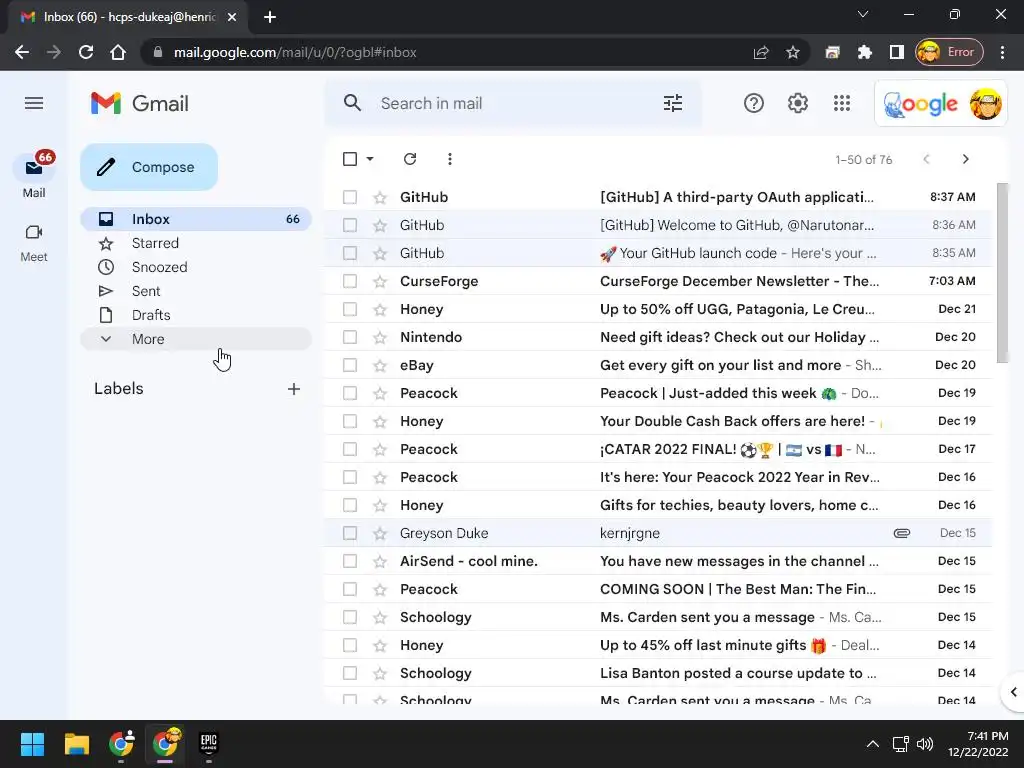Click the address bar URL
This screenshot has width=1024, height=768.
[295, 52]
